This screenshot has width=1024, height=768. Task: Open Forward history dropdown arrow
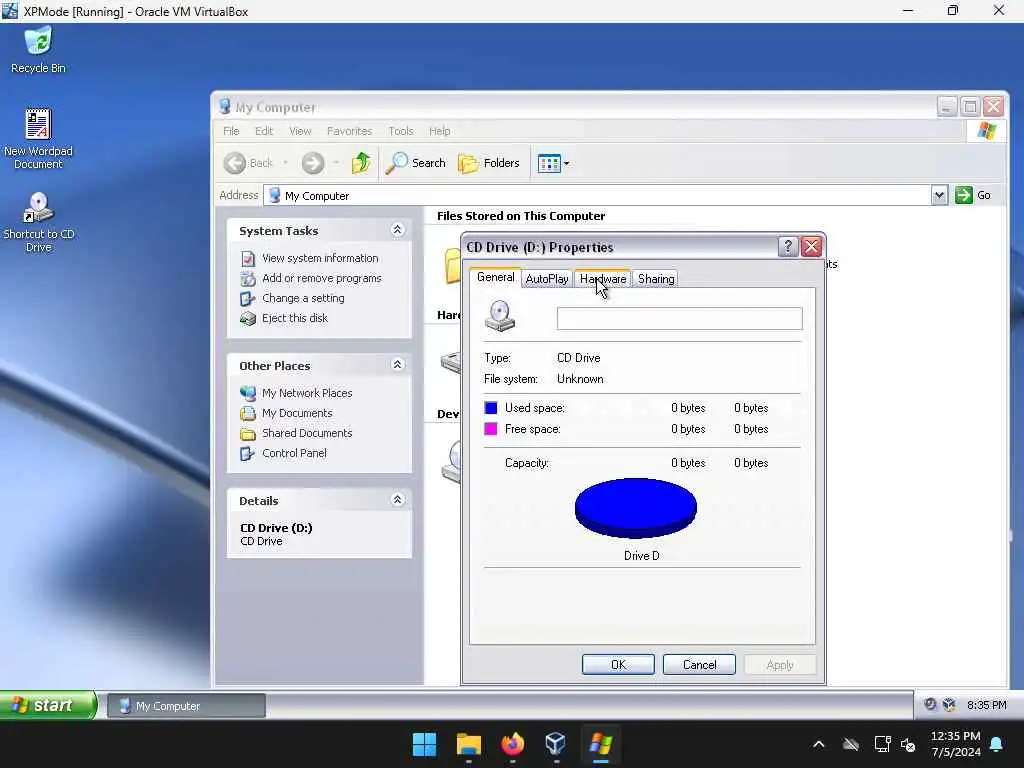[x=336, y=163]
